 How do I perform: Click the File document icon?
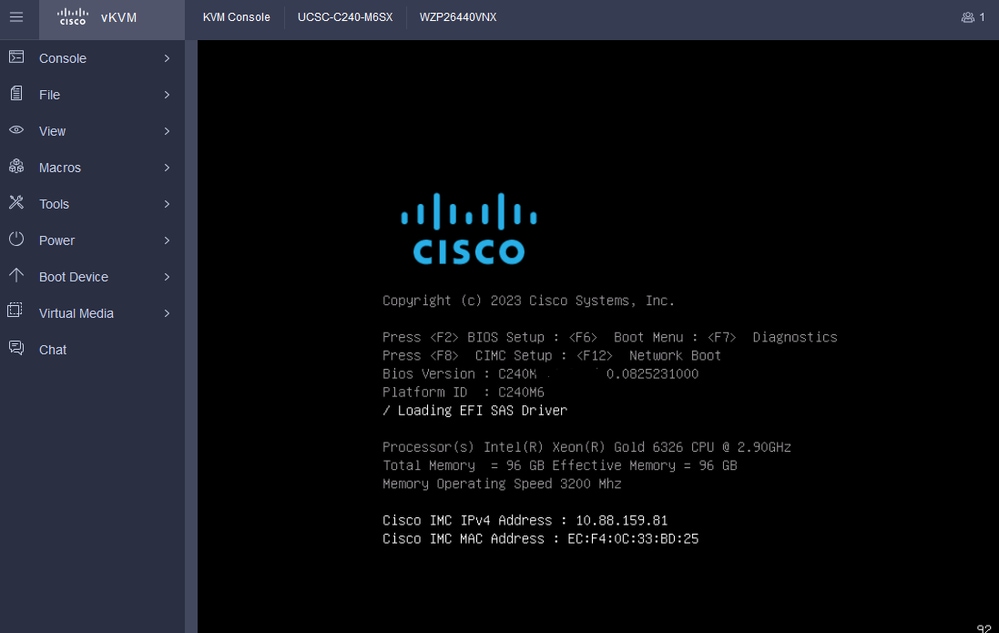[17, 94]
